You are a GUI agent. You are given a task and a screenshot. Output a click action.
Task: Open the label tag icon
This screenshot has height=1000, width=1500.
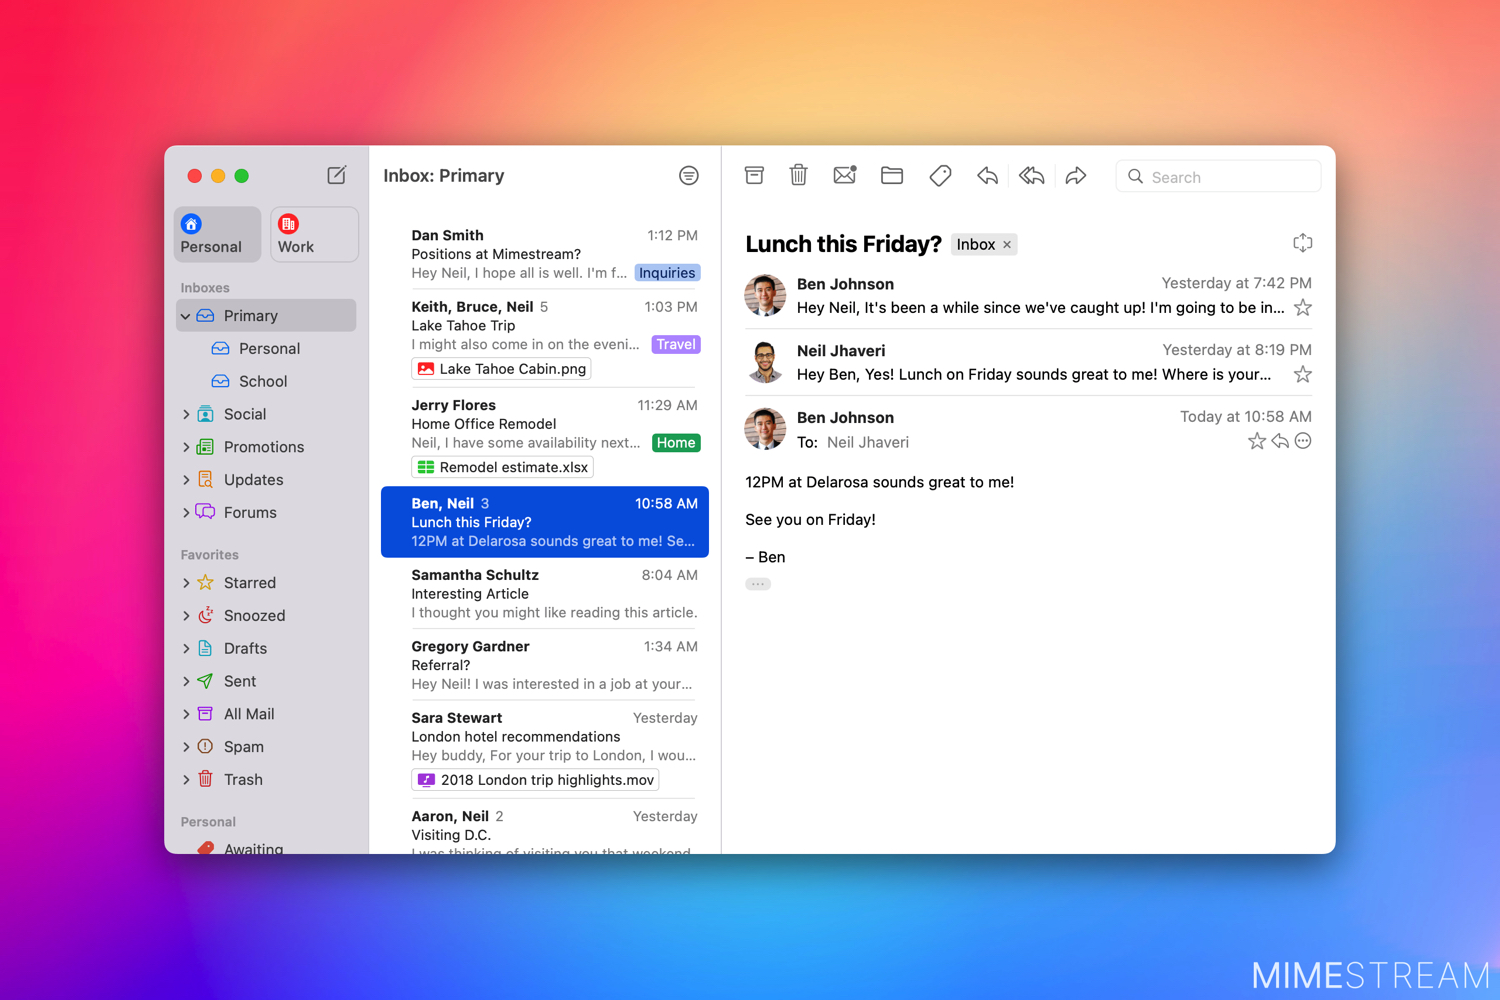click(940, 176)
